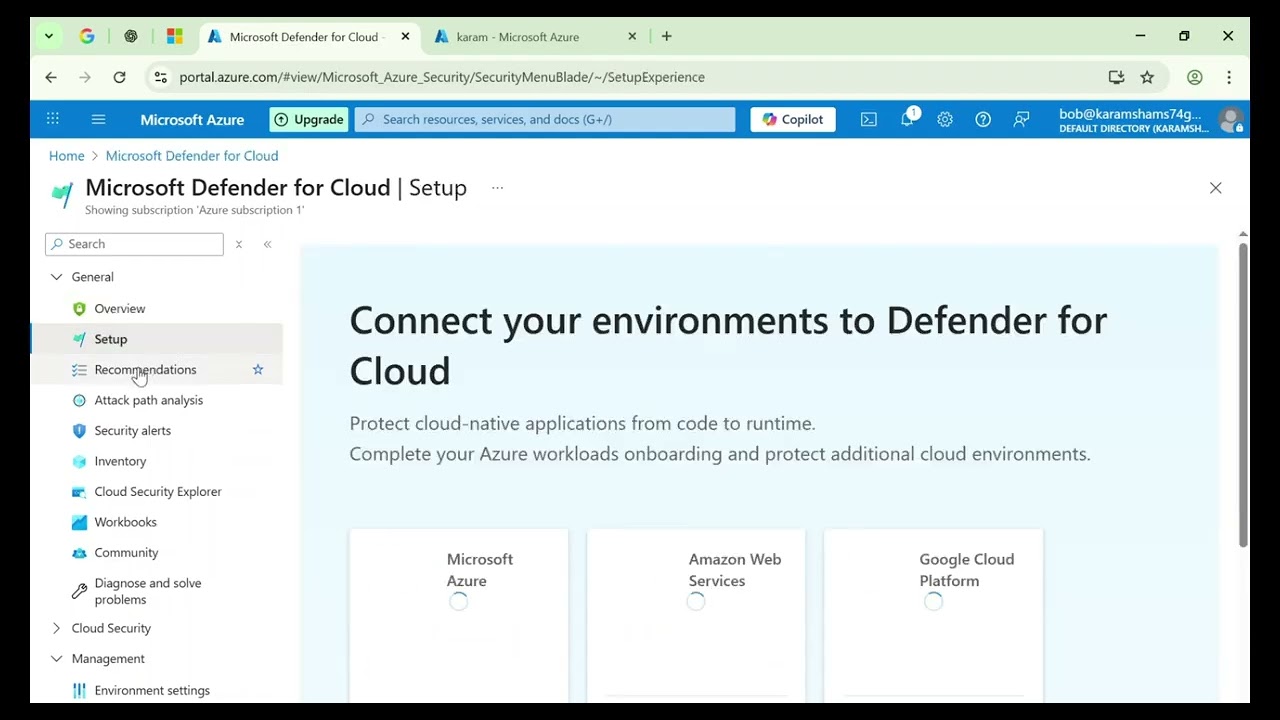Select the Microsoft Azure environment card
The width and height of the screenshot is (1280, 720).
click(459, 615)
